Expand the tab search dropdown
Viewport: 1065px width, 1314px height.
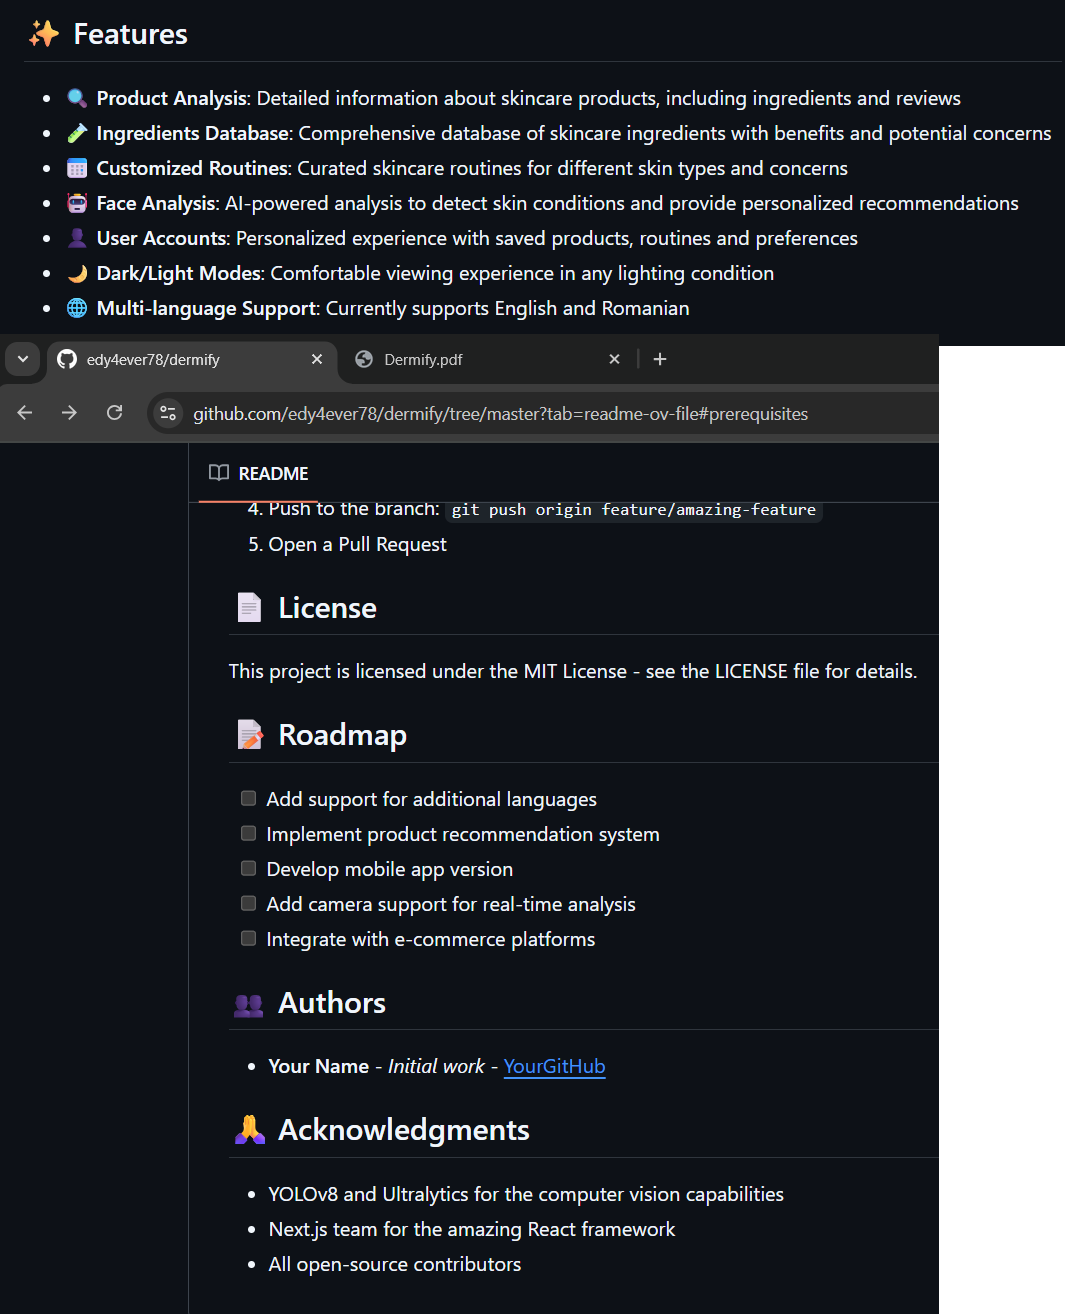tap(22, 359)
